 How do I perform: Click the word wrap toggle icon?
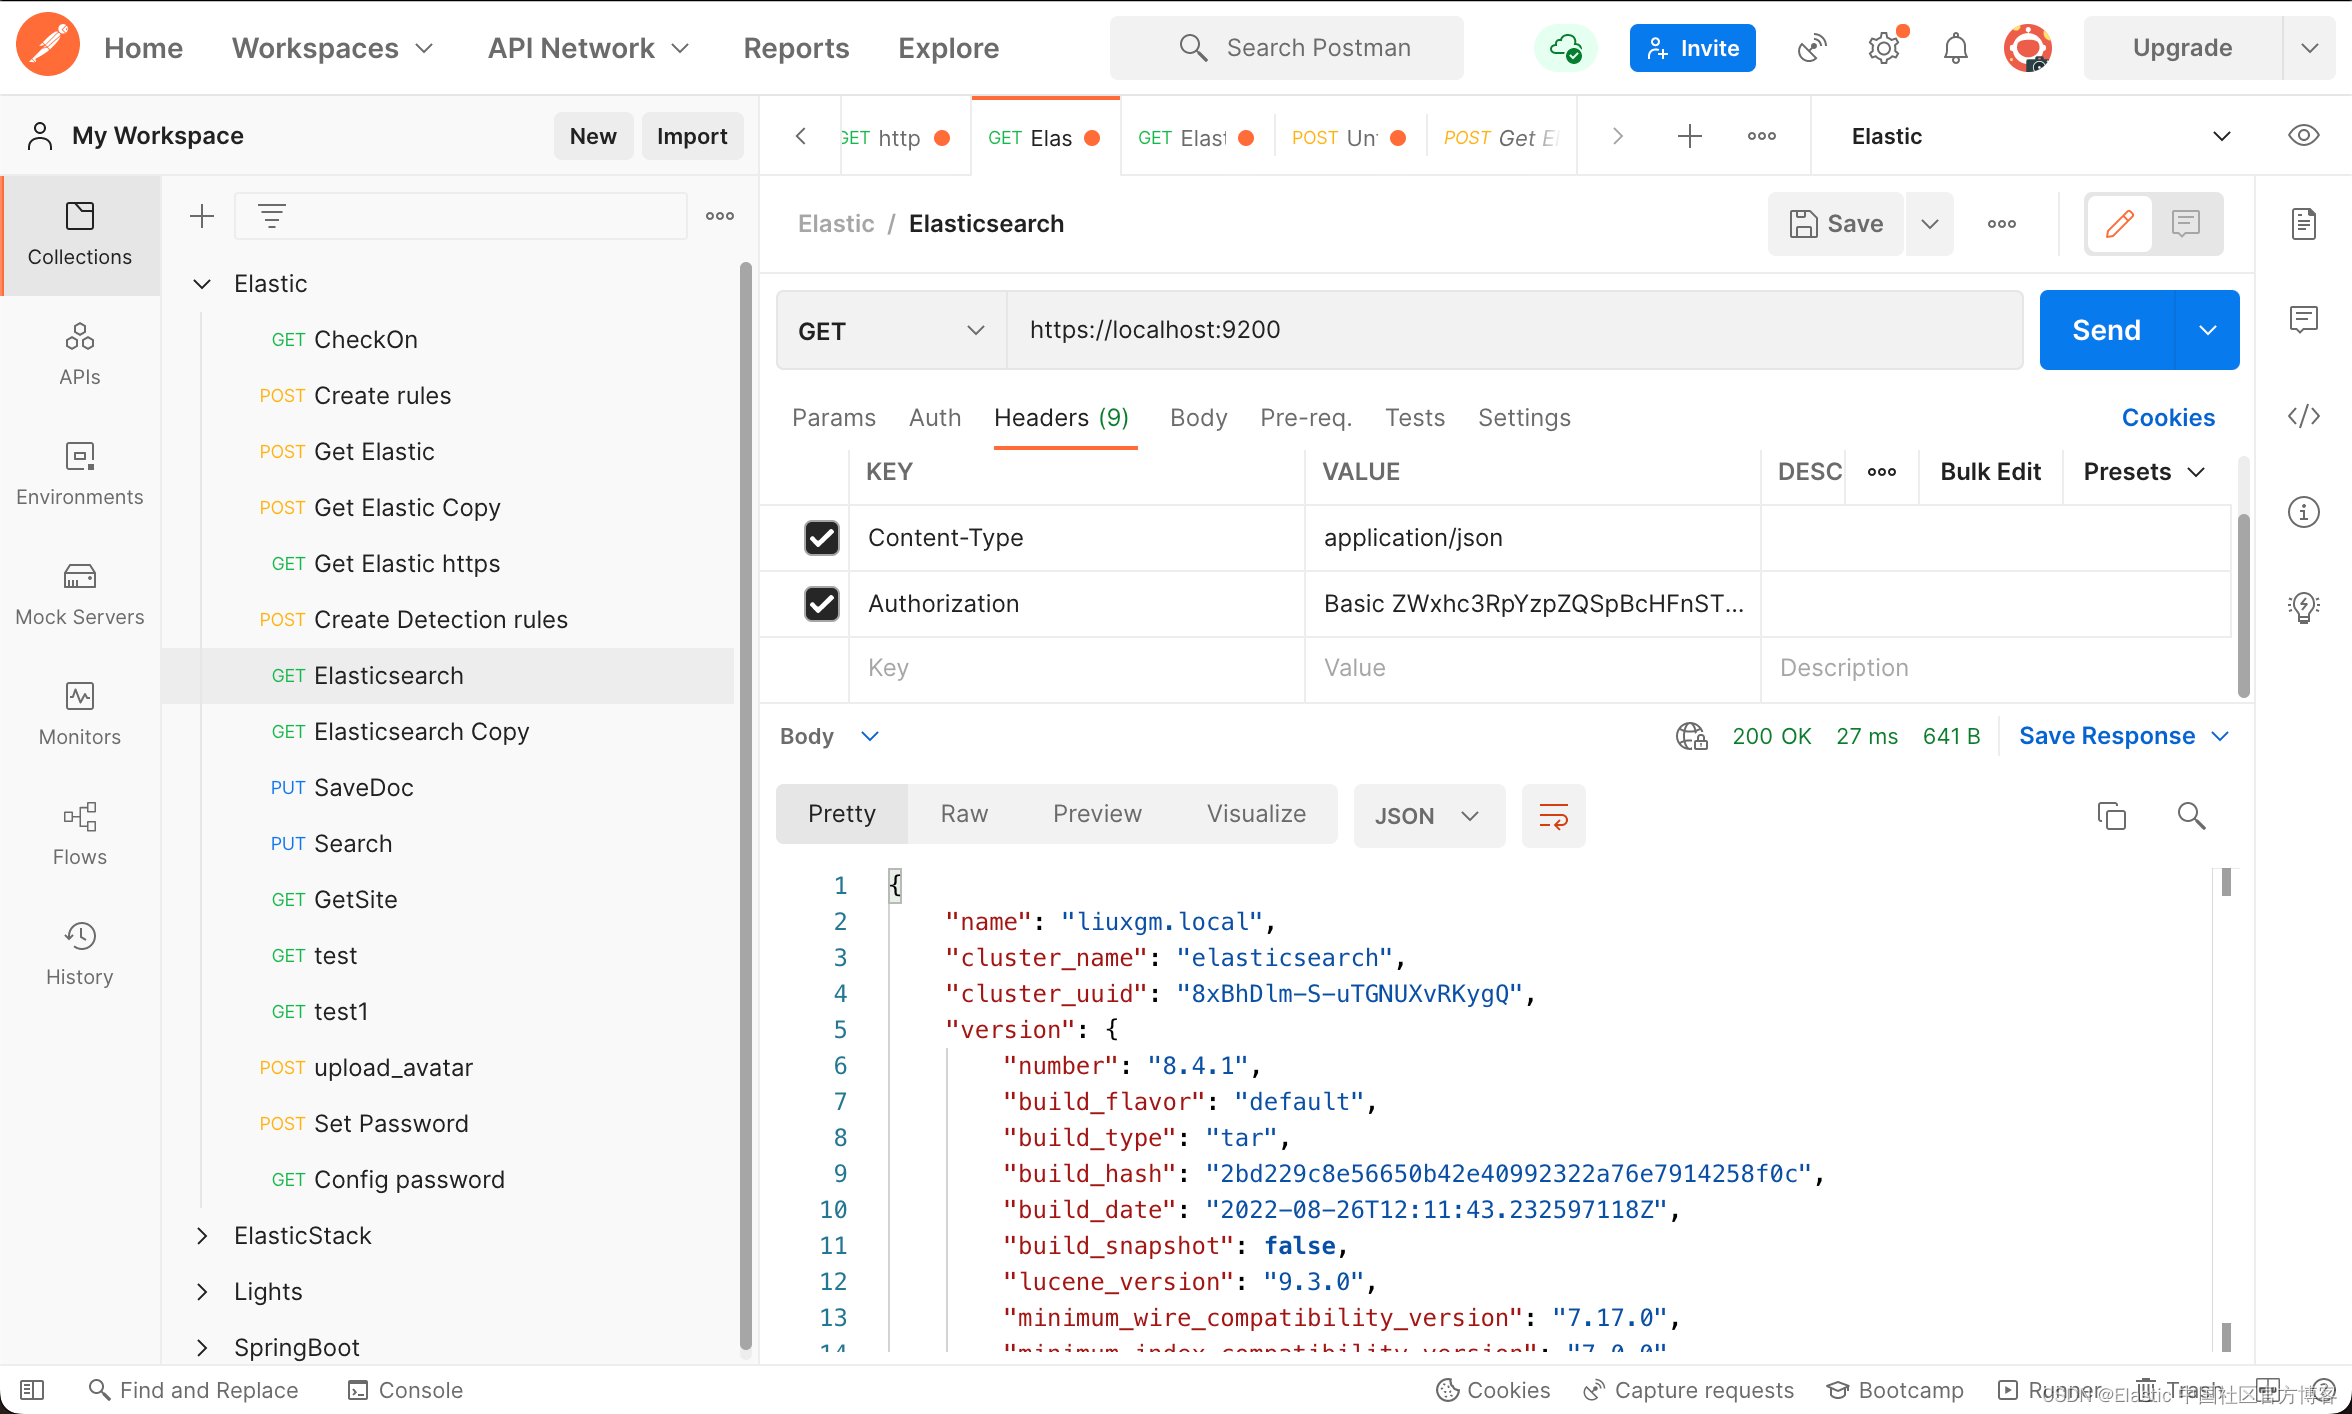(x=1551, y=814)
